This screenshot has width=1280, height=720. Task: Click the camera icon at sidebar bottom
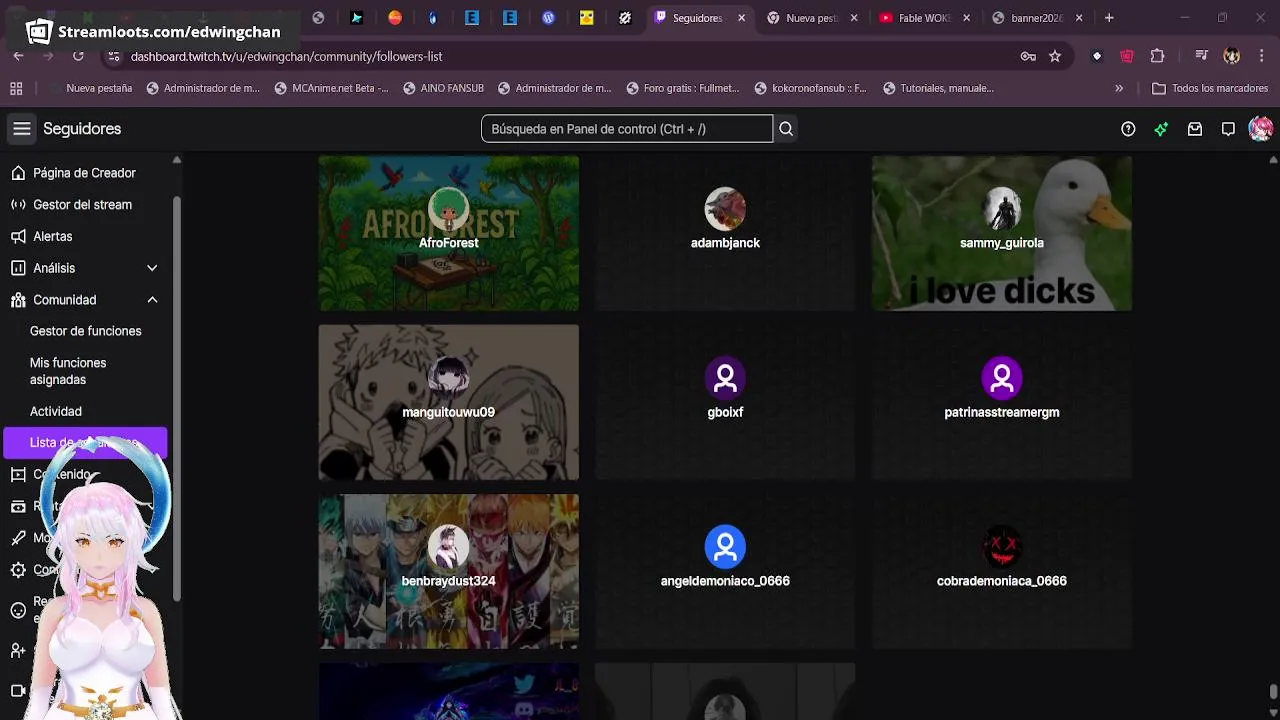pyautogui.click(x=18, y=690)
